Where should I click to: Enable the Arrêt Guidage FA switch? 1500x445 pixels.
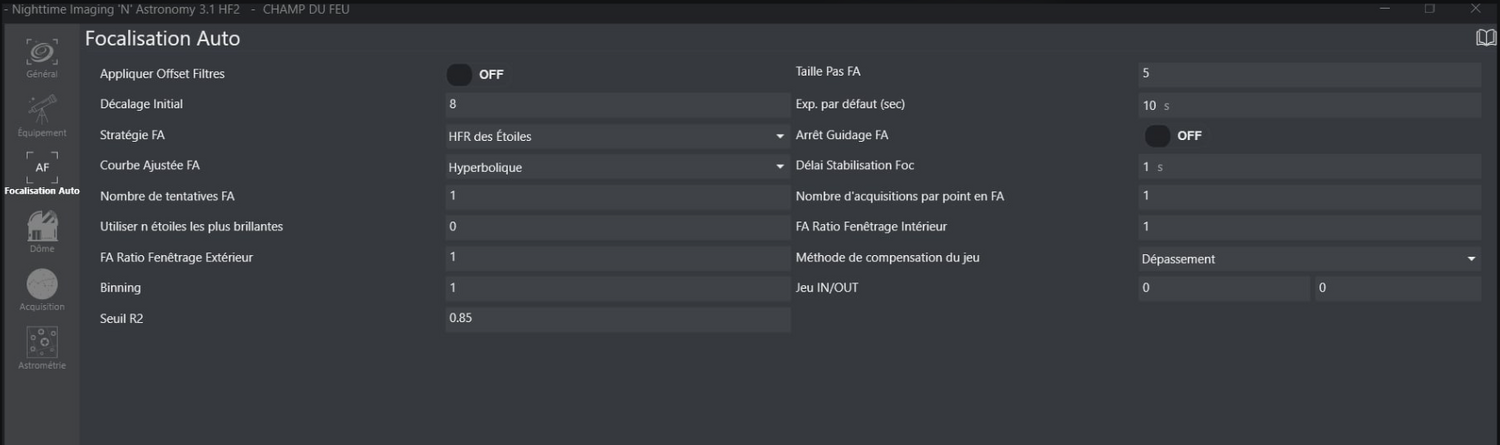coord(1157,135)
